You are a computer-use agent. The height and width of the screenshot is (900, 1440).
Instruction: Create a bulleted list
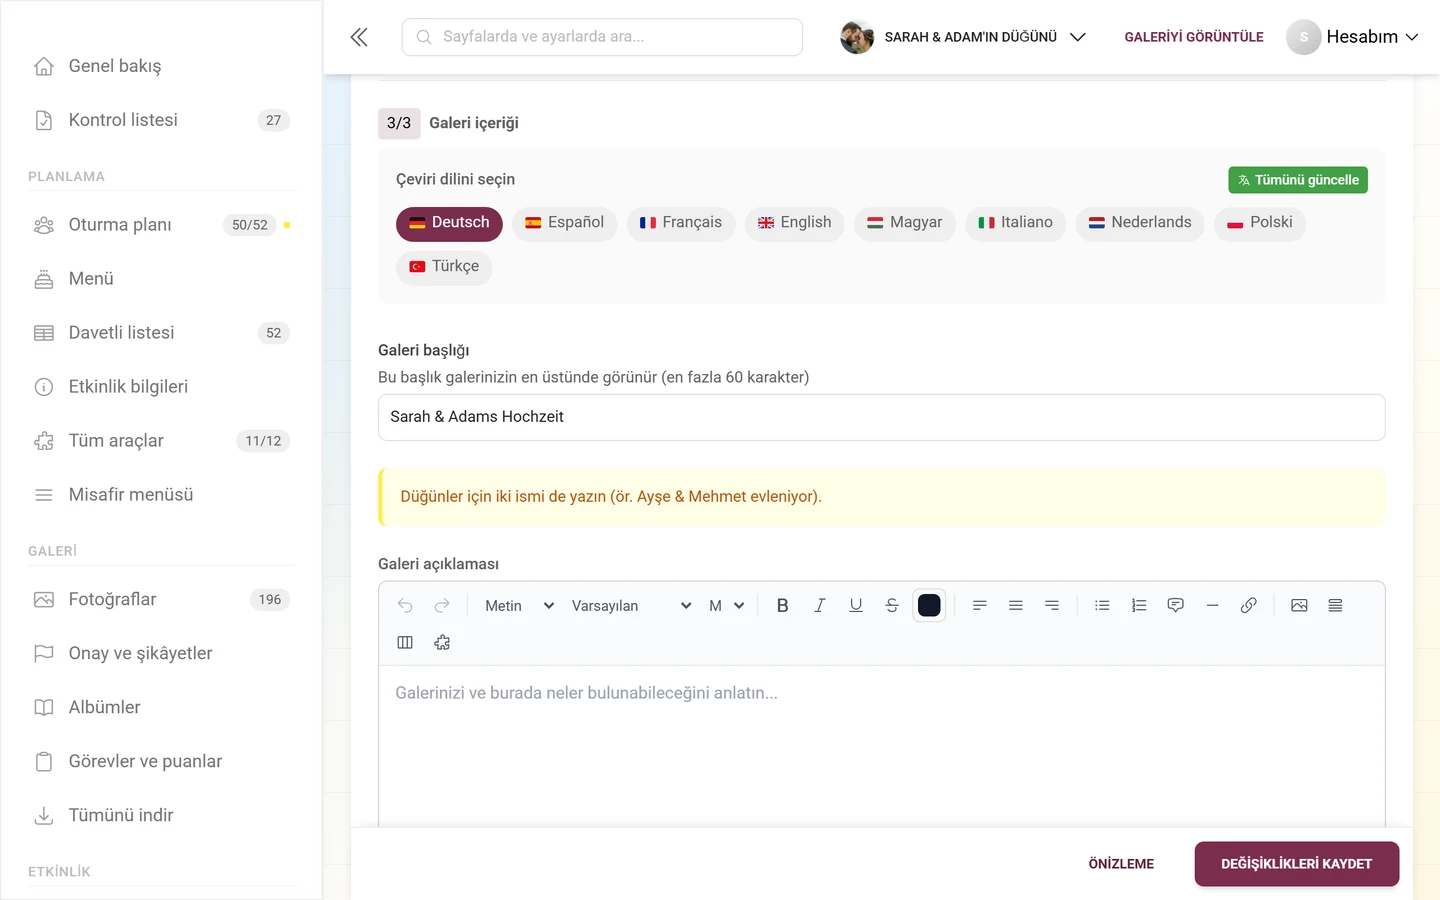1102,605
